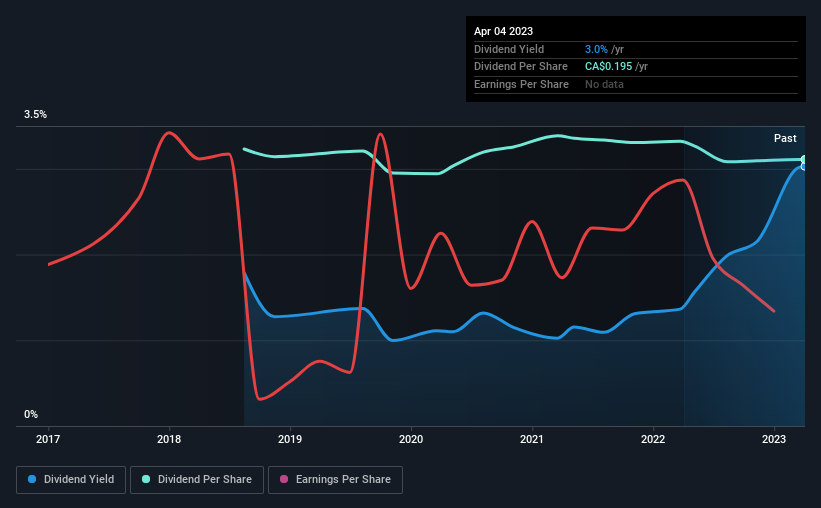Toggle the Earnings Per Share legend button
This screenshot has width=821, height=508.
tap(335, 480)
